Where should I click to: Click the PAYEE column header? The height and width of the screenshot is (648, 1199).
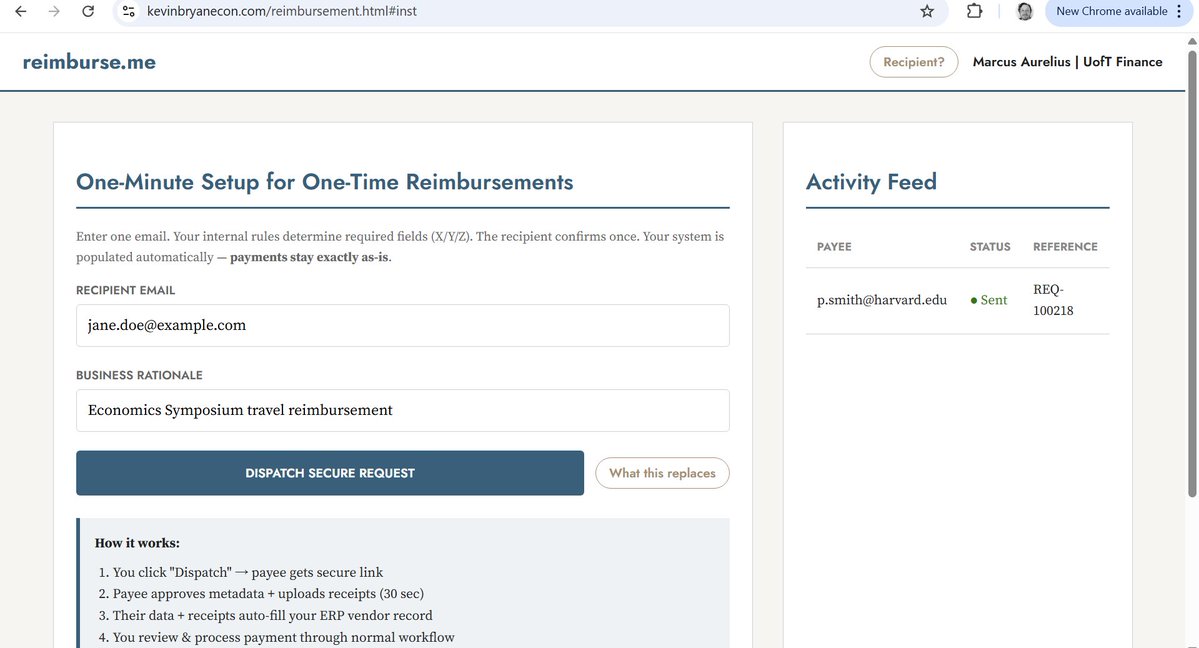click(833, 246)
